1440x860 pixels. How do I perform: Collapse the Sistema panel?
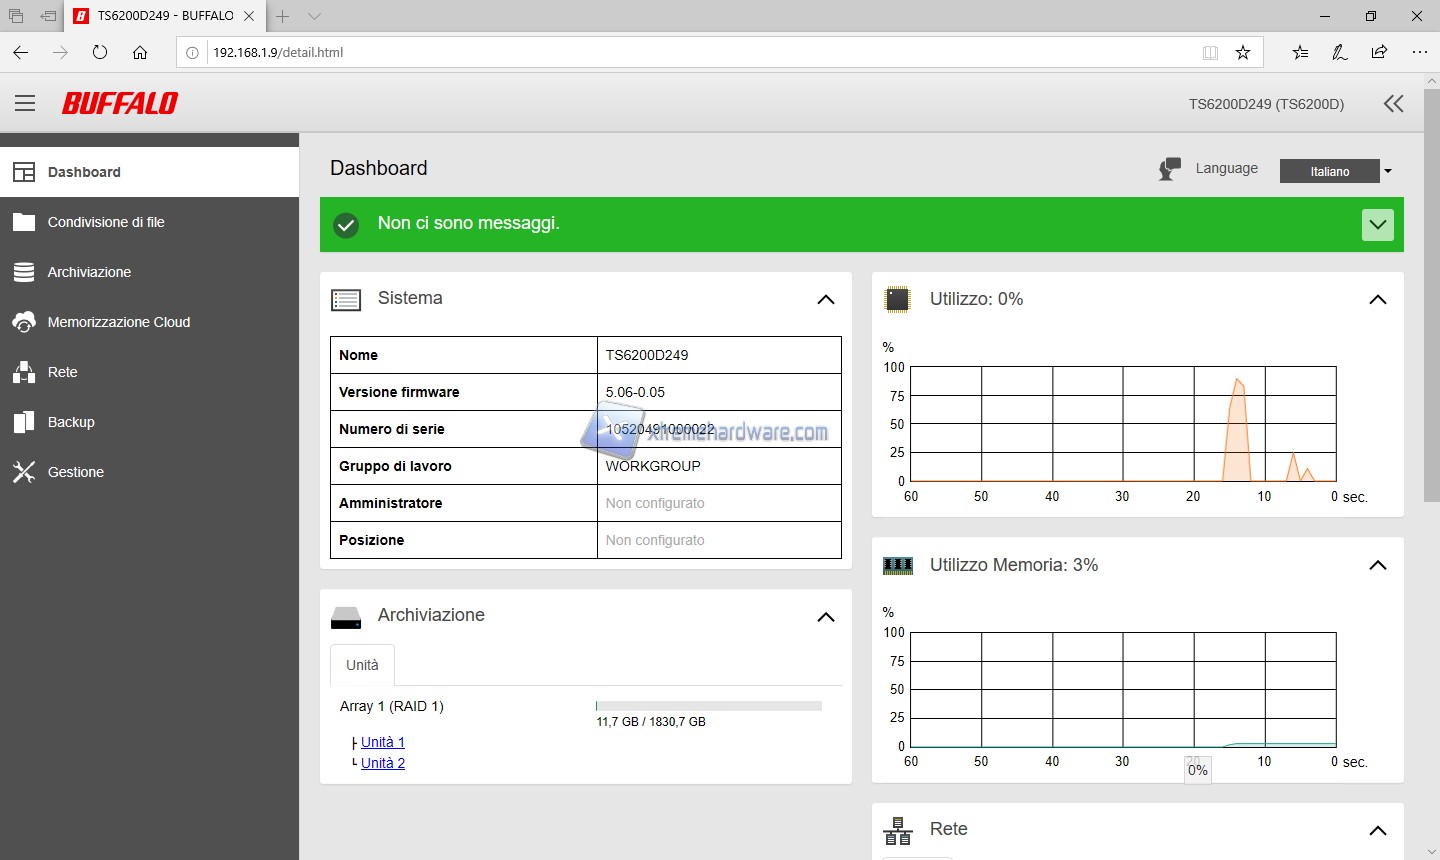click(x=825, y=299)
